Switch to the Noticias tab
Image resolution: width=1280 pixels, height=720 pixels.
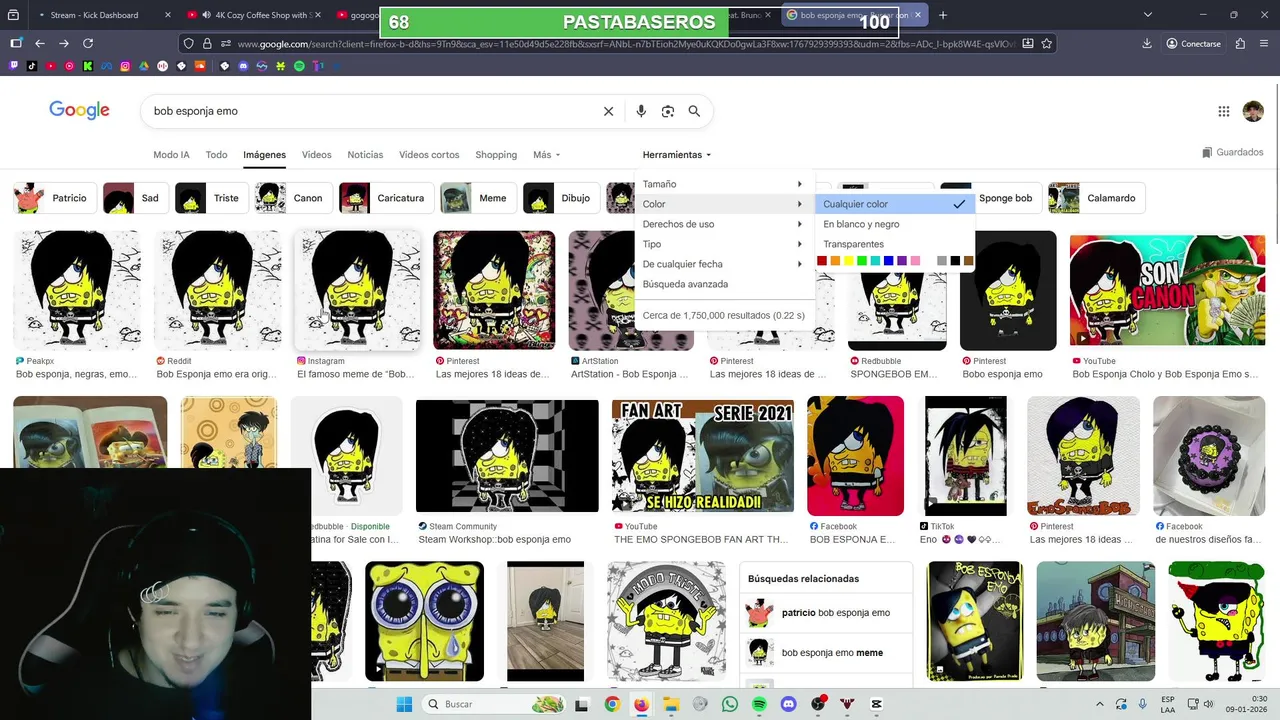pyautogui.click(x=365, y=155)
